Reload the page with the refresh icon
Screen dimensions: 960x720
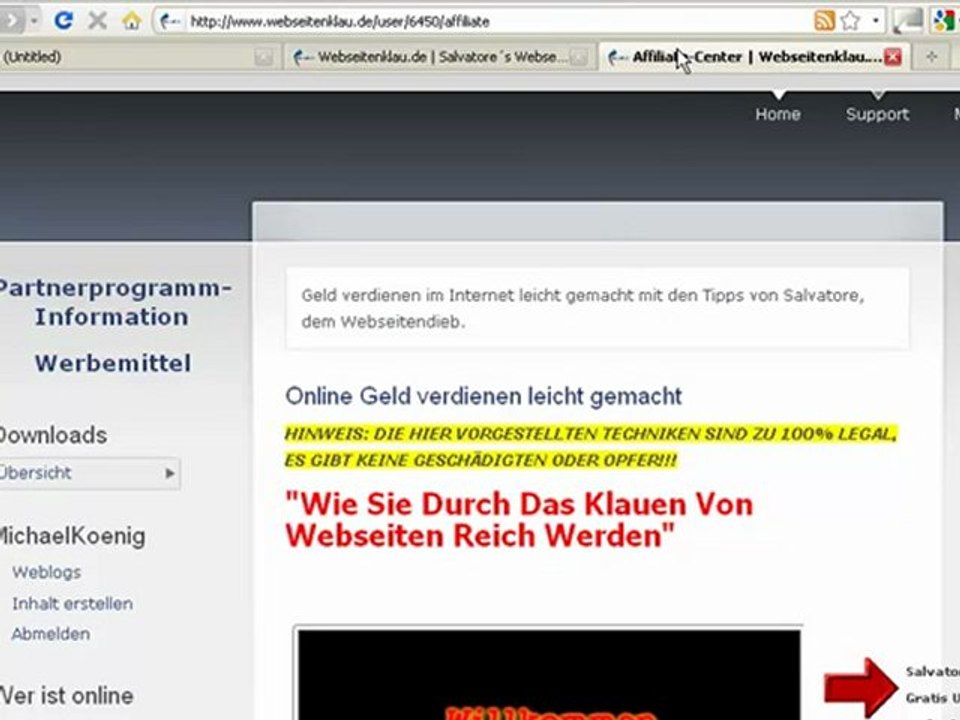click(x=63, y=21)
